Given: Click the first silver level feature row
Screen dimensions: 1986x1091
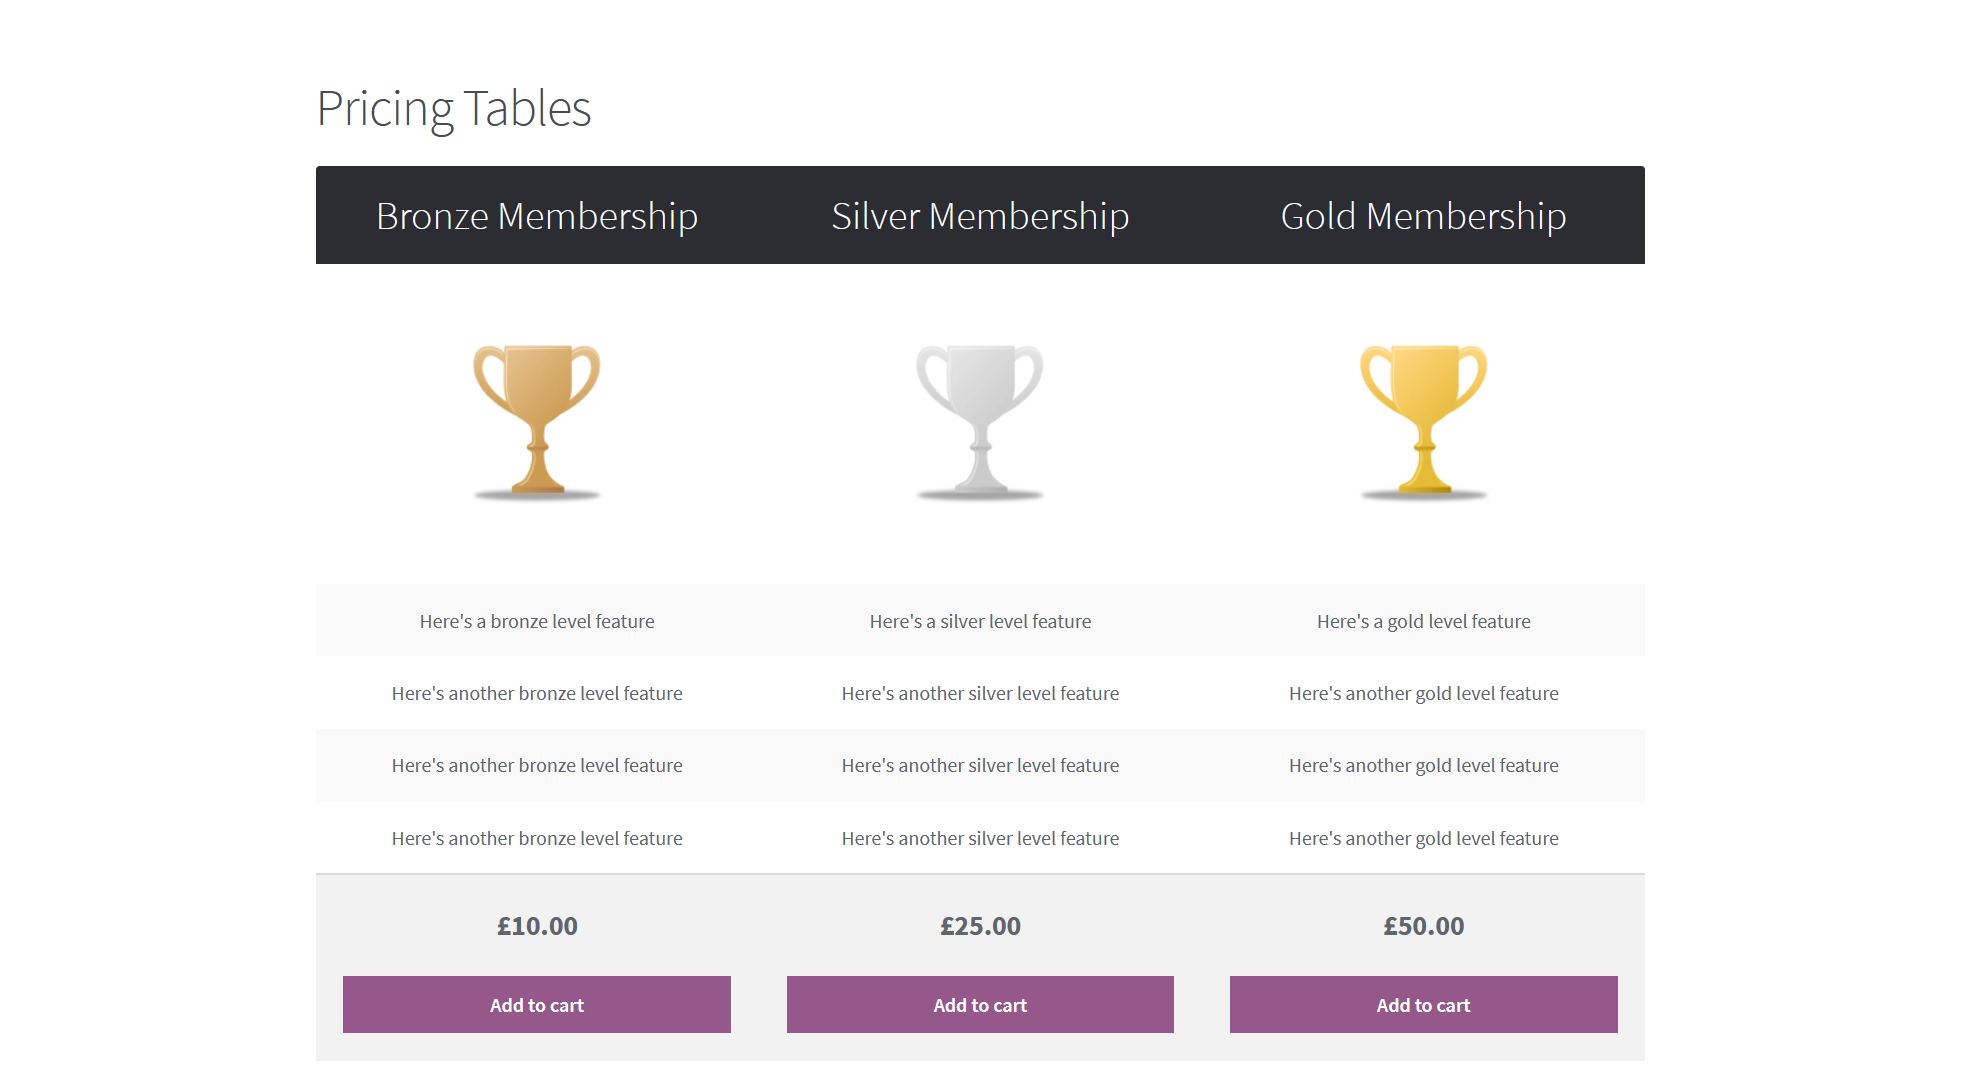Looking at the screenshot, I should [x=979, y=620].
